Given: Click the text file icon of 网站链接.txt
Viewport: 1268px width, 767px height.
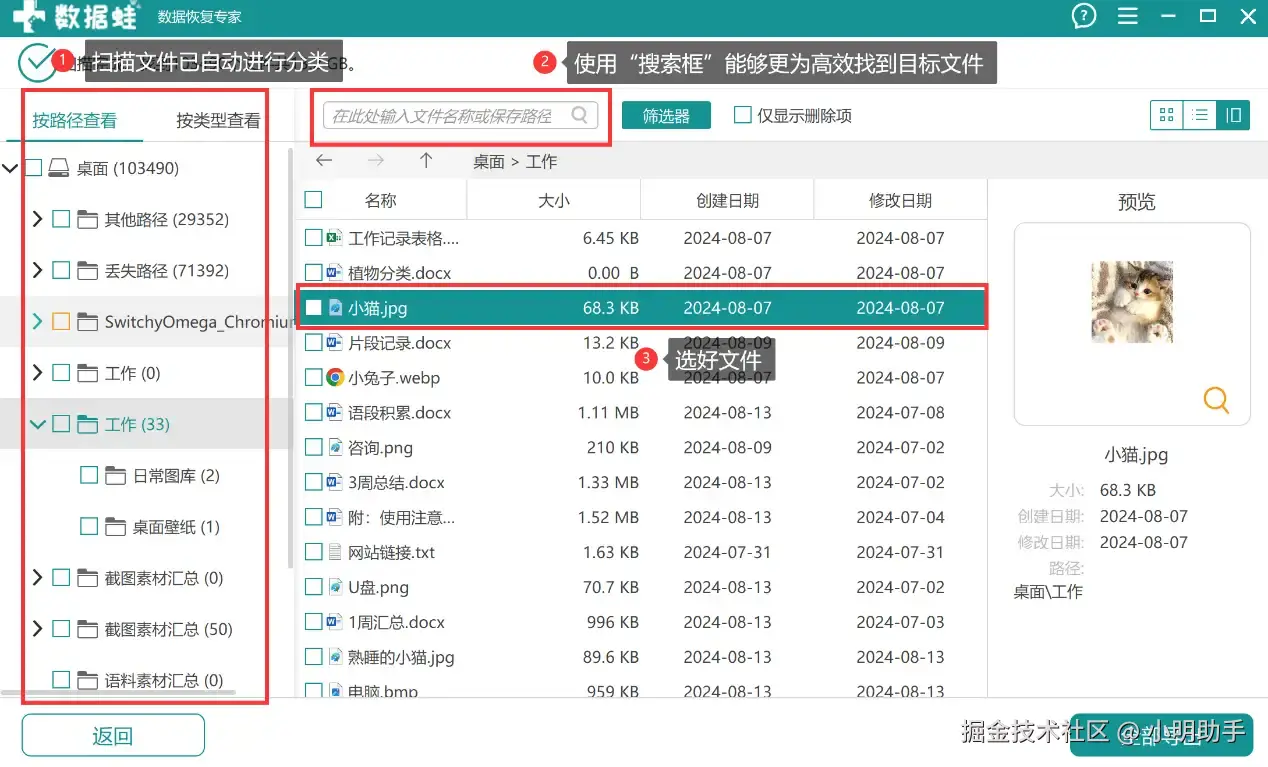Looking at the screenshot, I should click(336, 552).
